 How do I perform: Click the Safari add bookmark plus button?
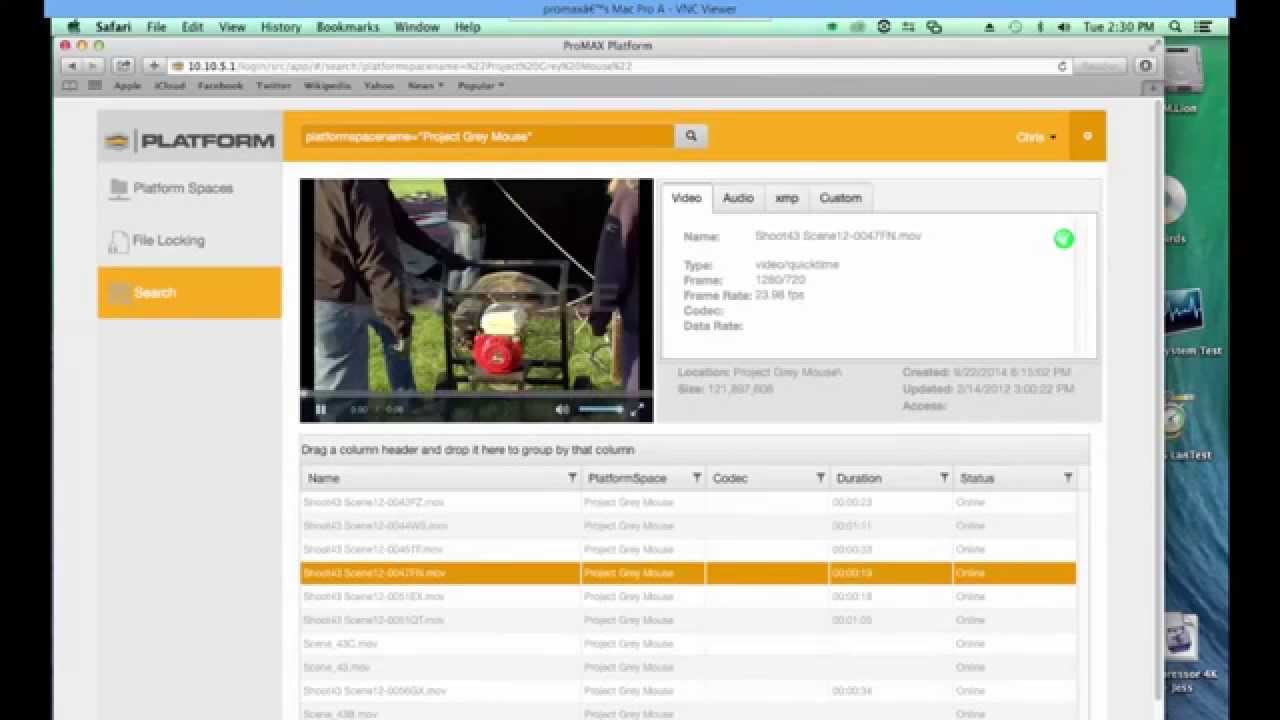(x=154, y=66)
